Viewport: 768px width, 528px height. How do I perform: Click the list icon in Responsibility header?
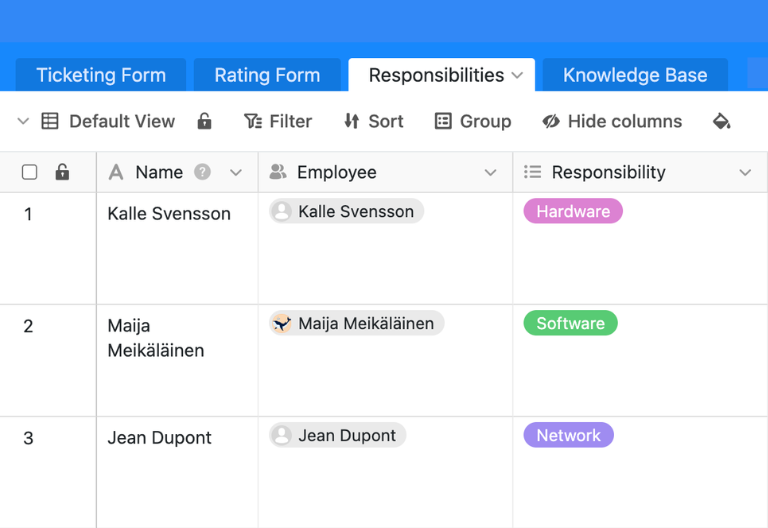pos(533,172)
